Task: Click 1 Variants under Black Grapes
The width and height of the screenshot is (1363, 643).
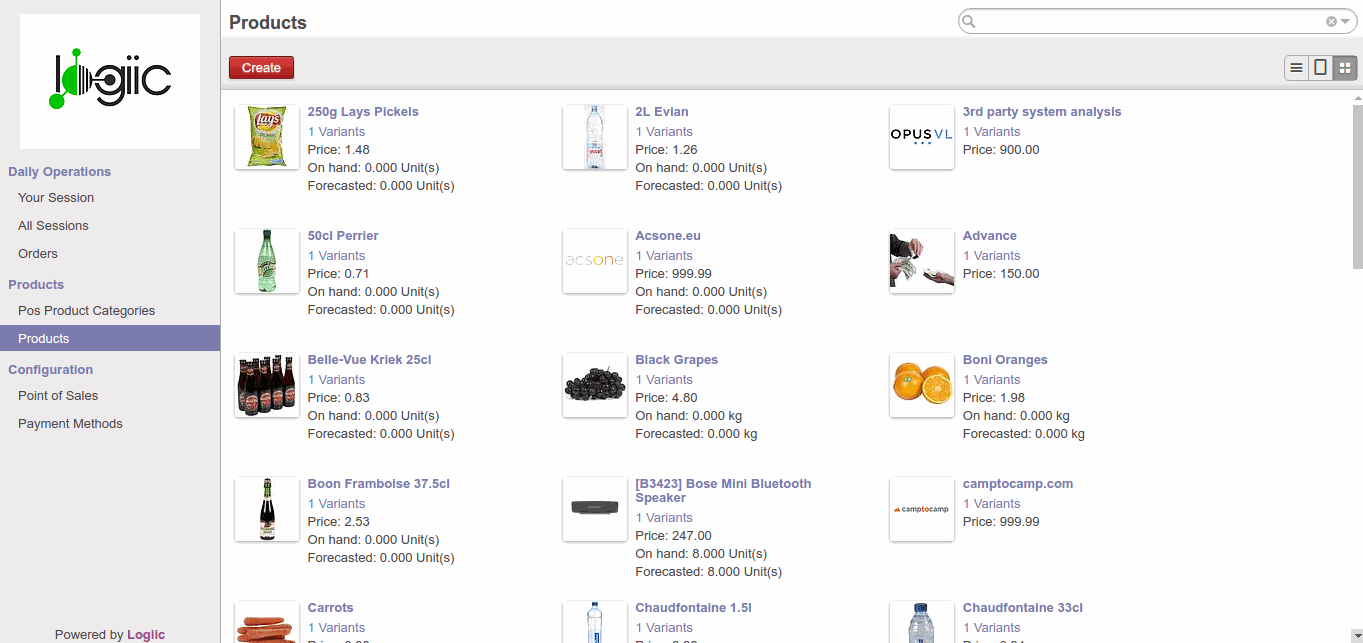Action: [664, 380]
